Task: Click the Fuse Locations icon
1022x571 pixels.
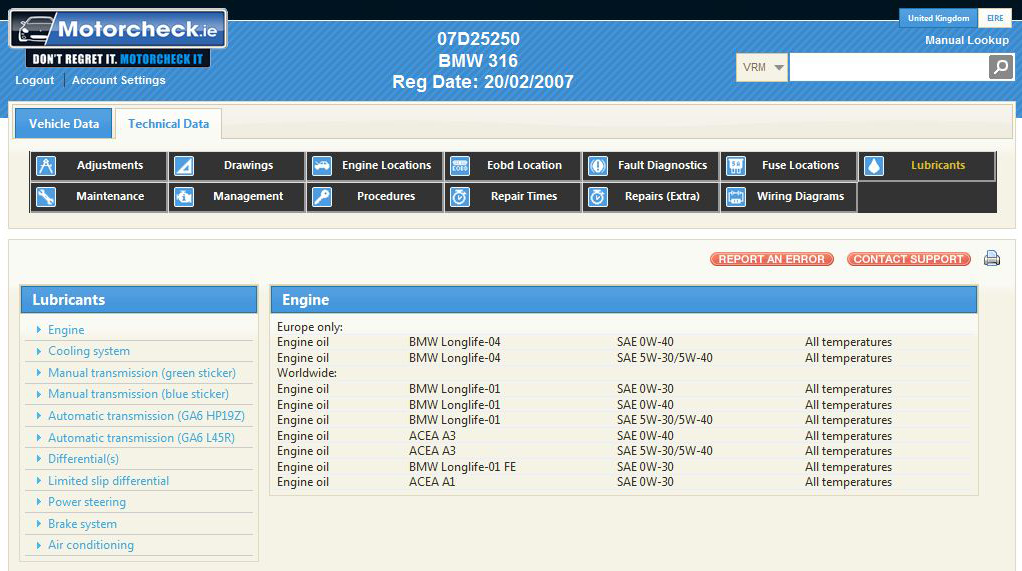Action: click(736, 166)
